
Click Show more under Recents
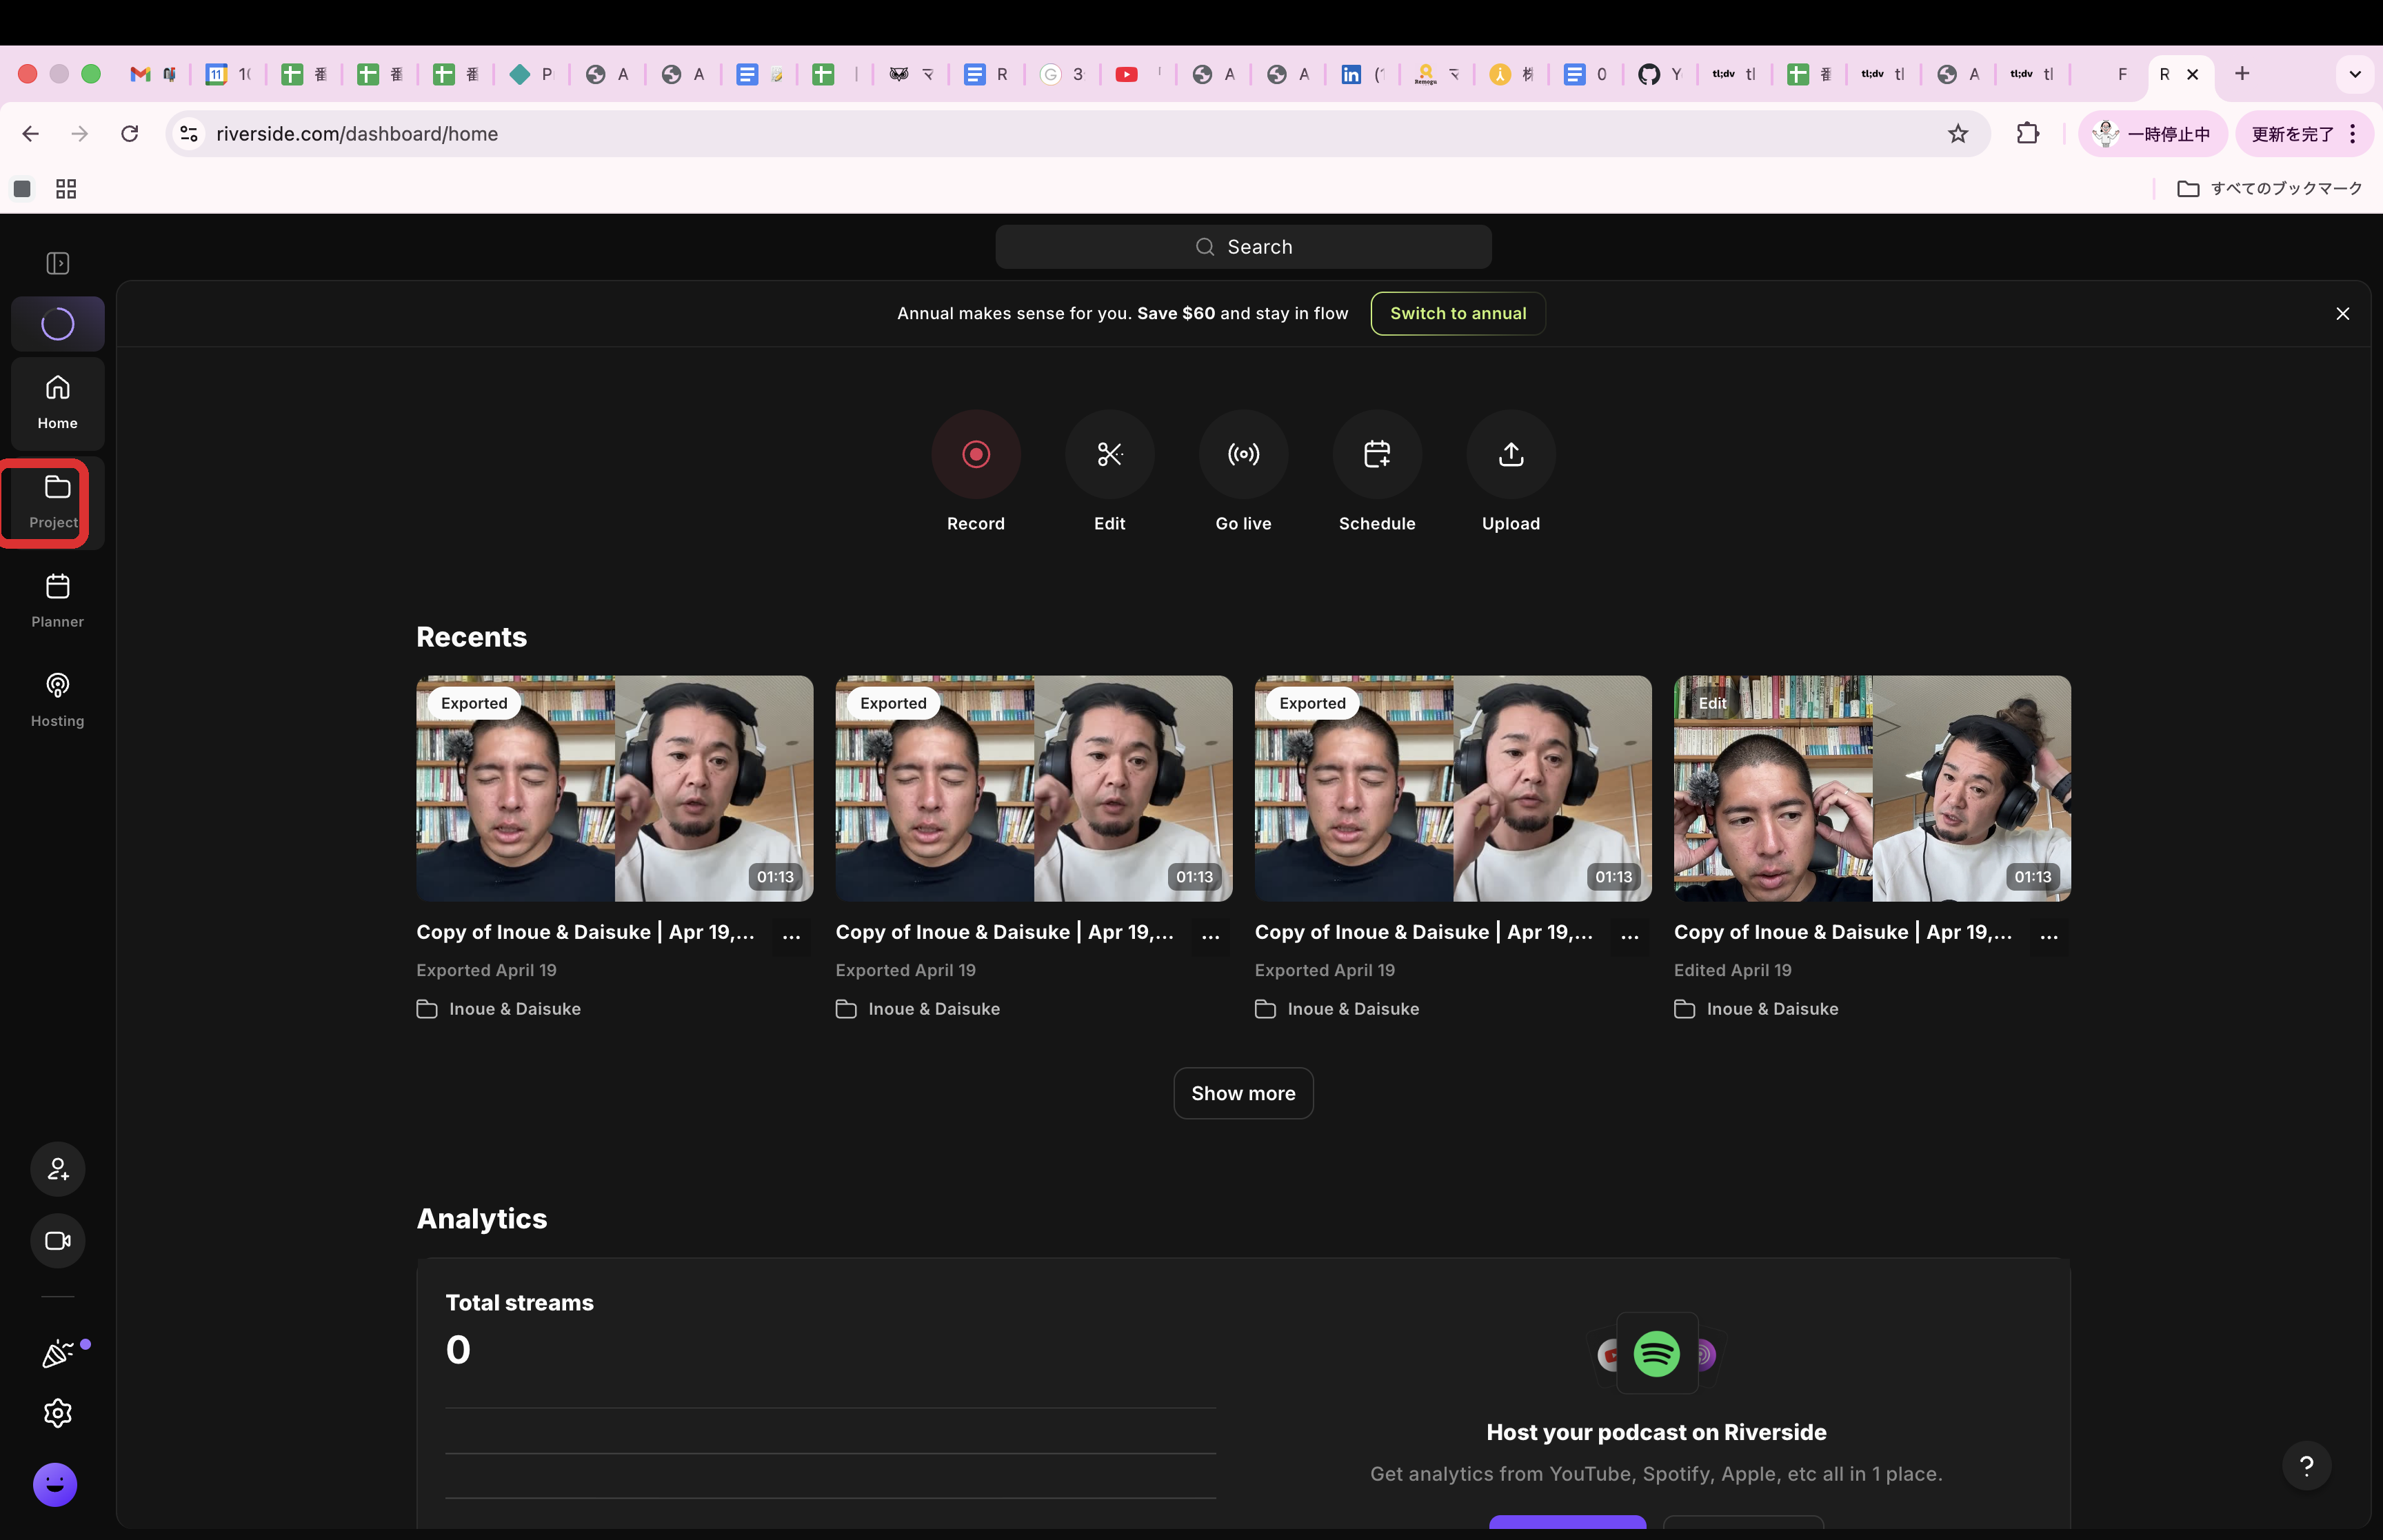1243,1094
